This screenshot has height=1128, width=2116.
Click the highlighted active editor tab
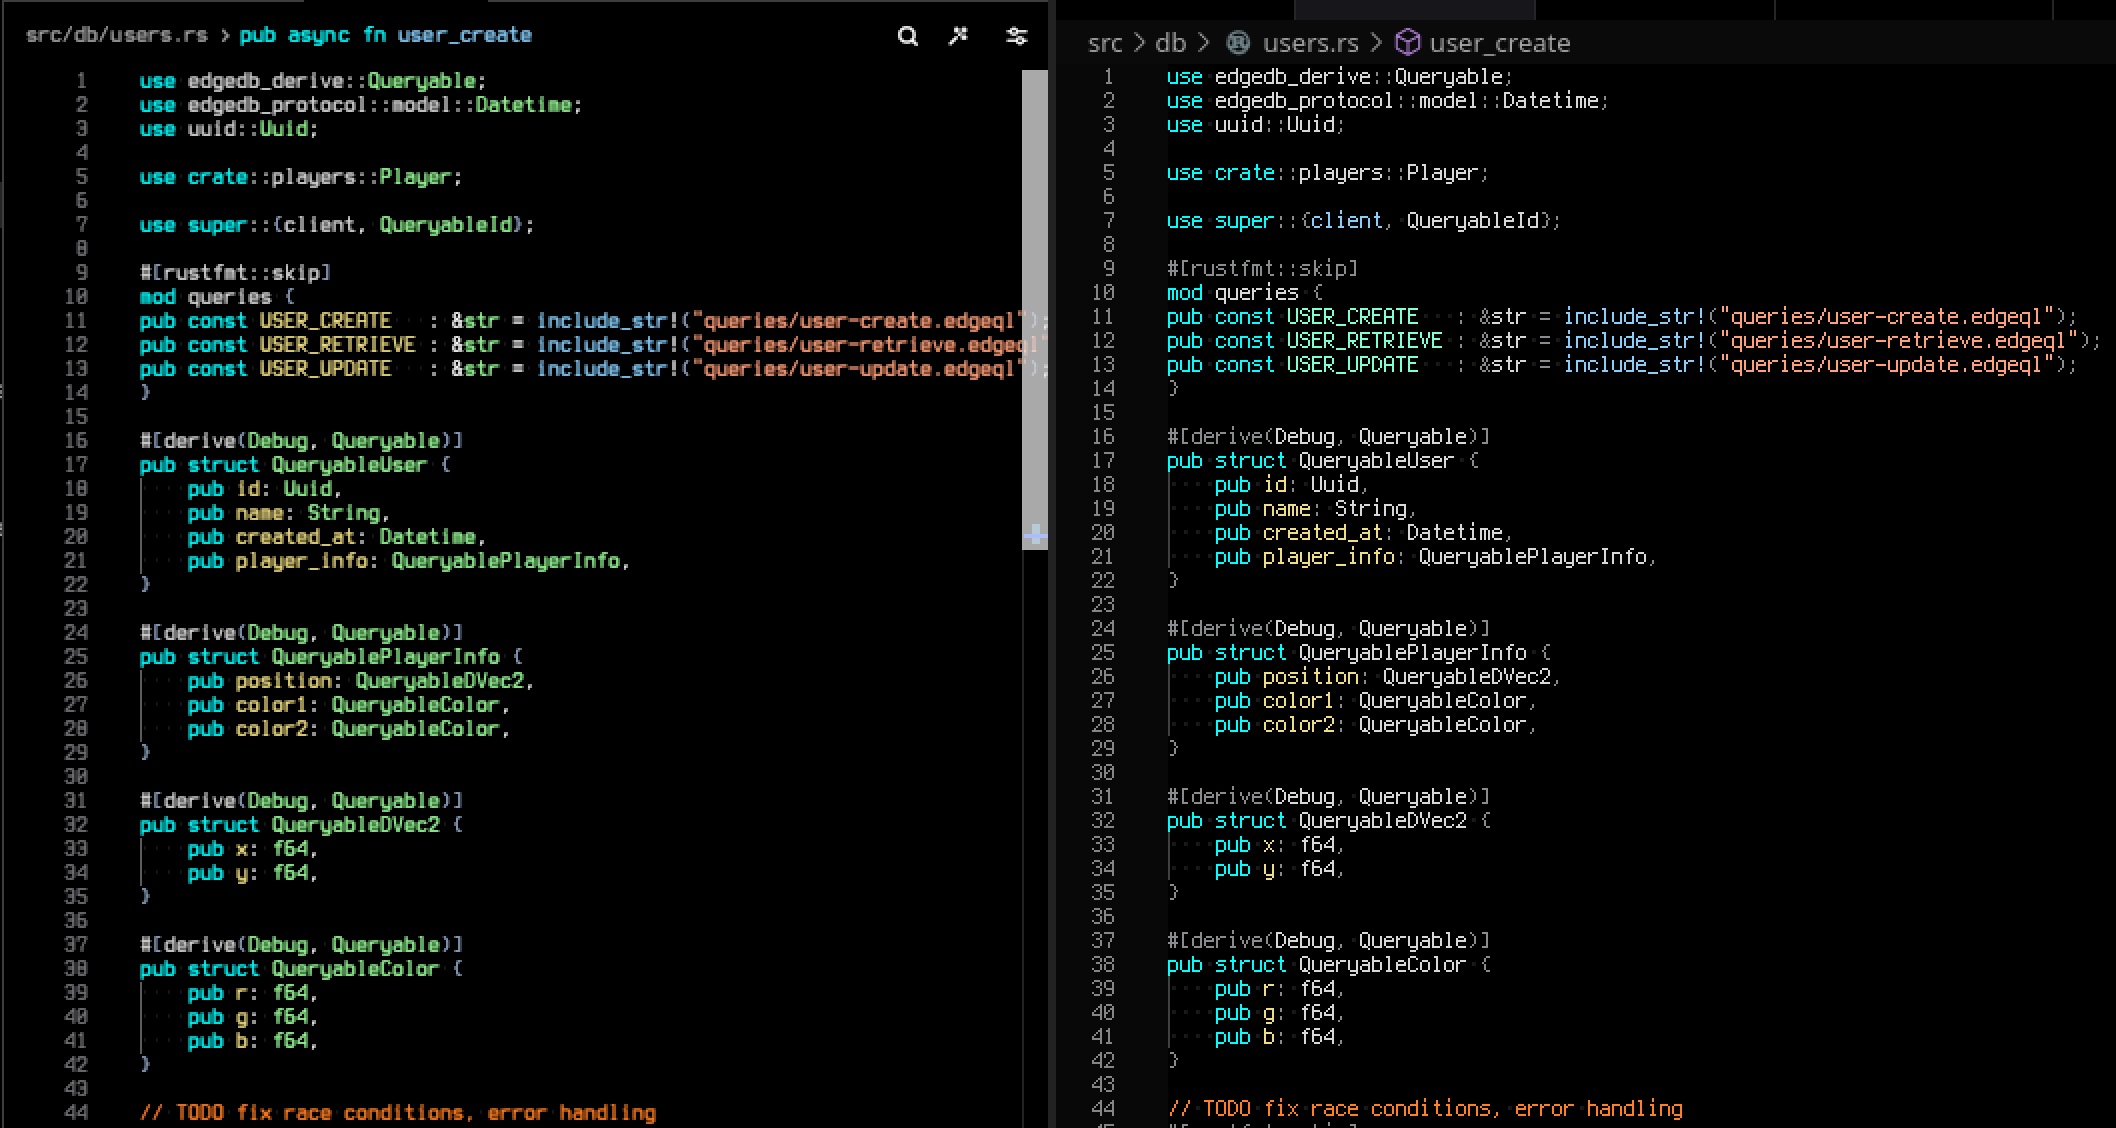1414,9
